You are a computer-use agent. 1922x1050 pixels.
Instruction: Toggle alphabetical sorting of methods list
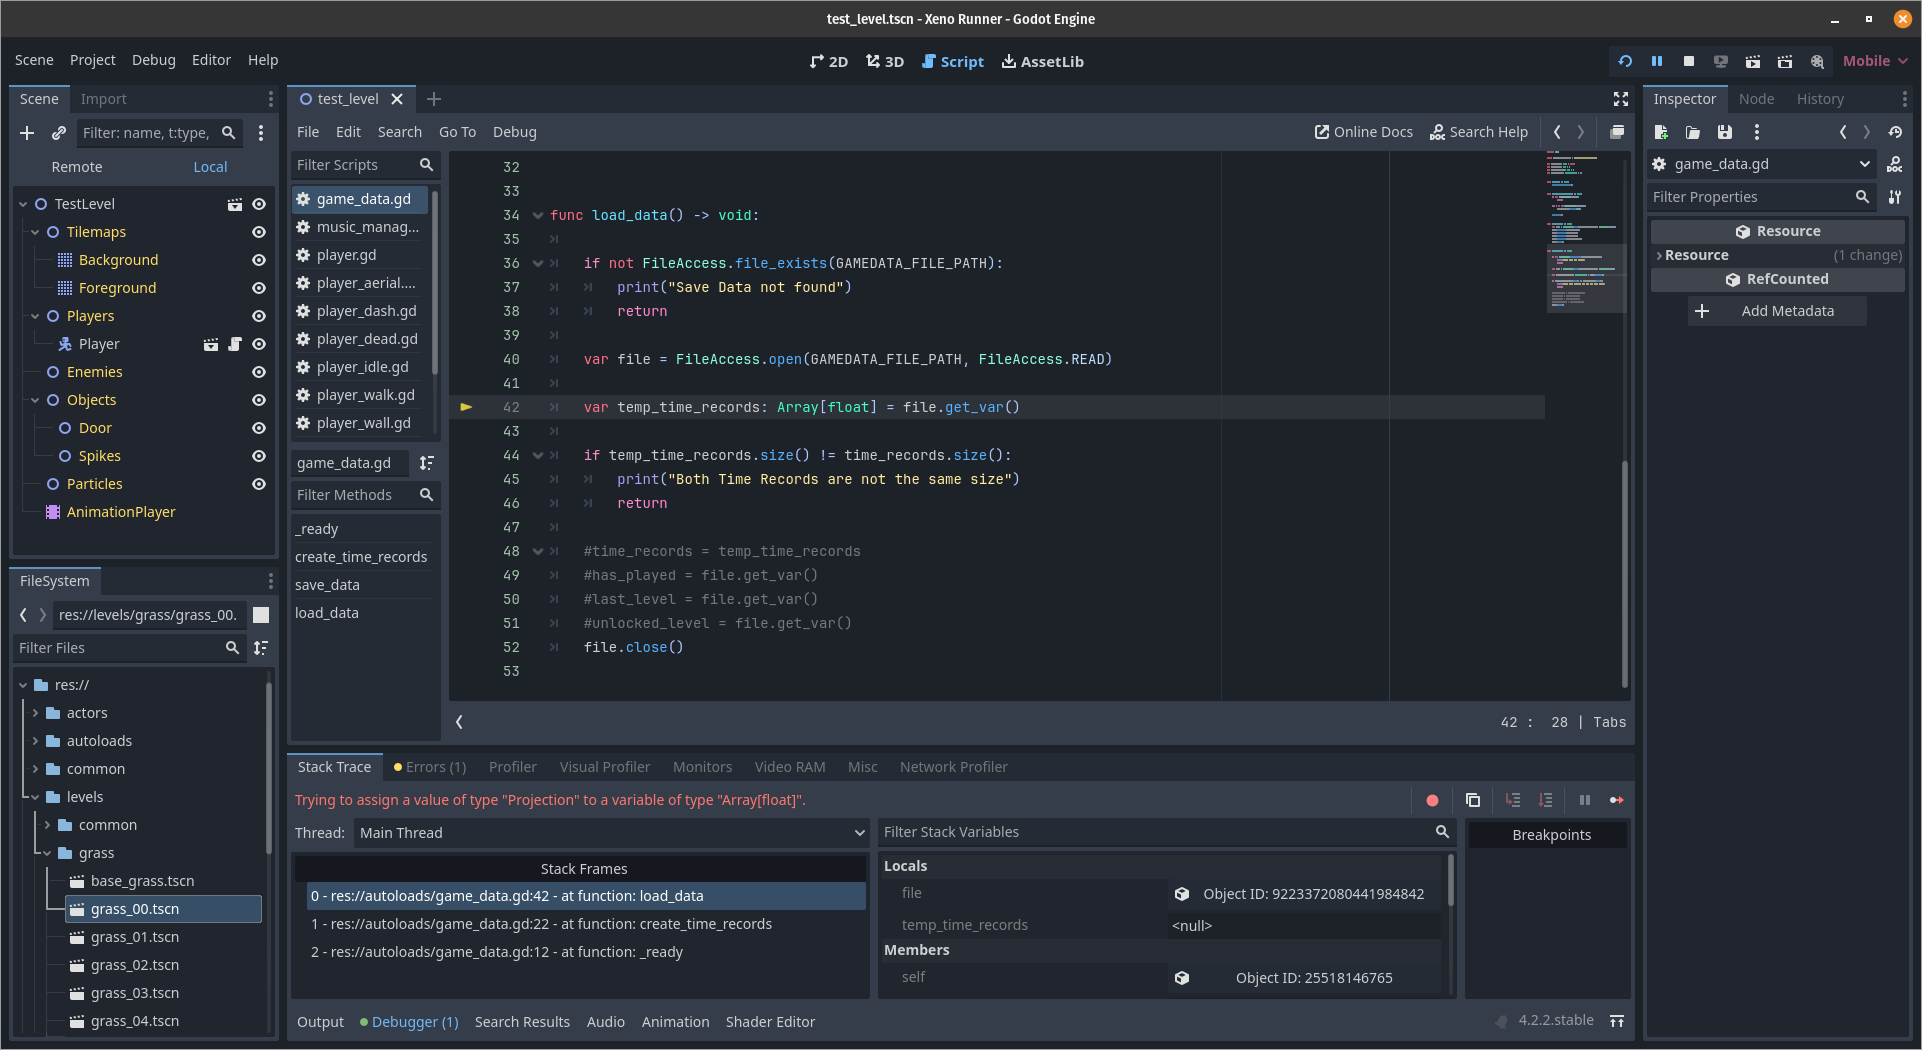(427, 463)
